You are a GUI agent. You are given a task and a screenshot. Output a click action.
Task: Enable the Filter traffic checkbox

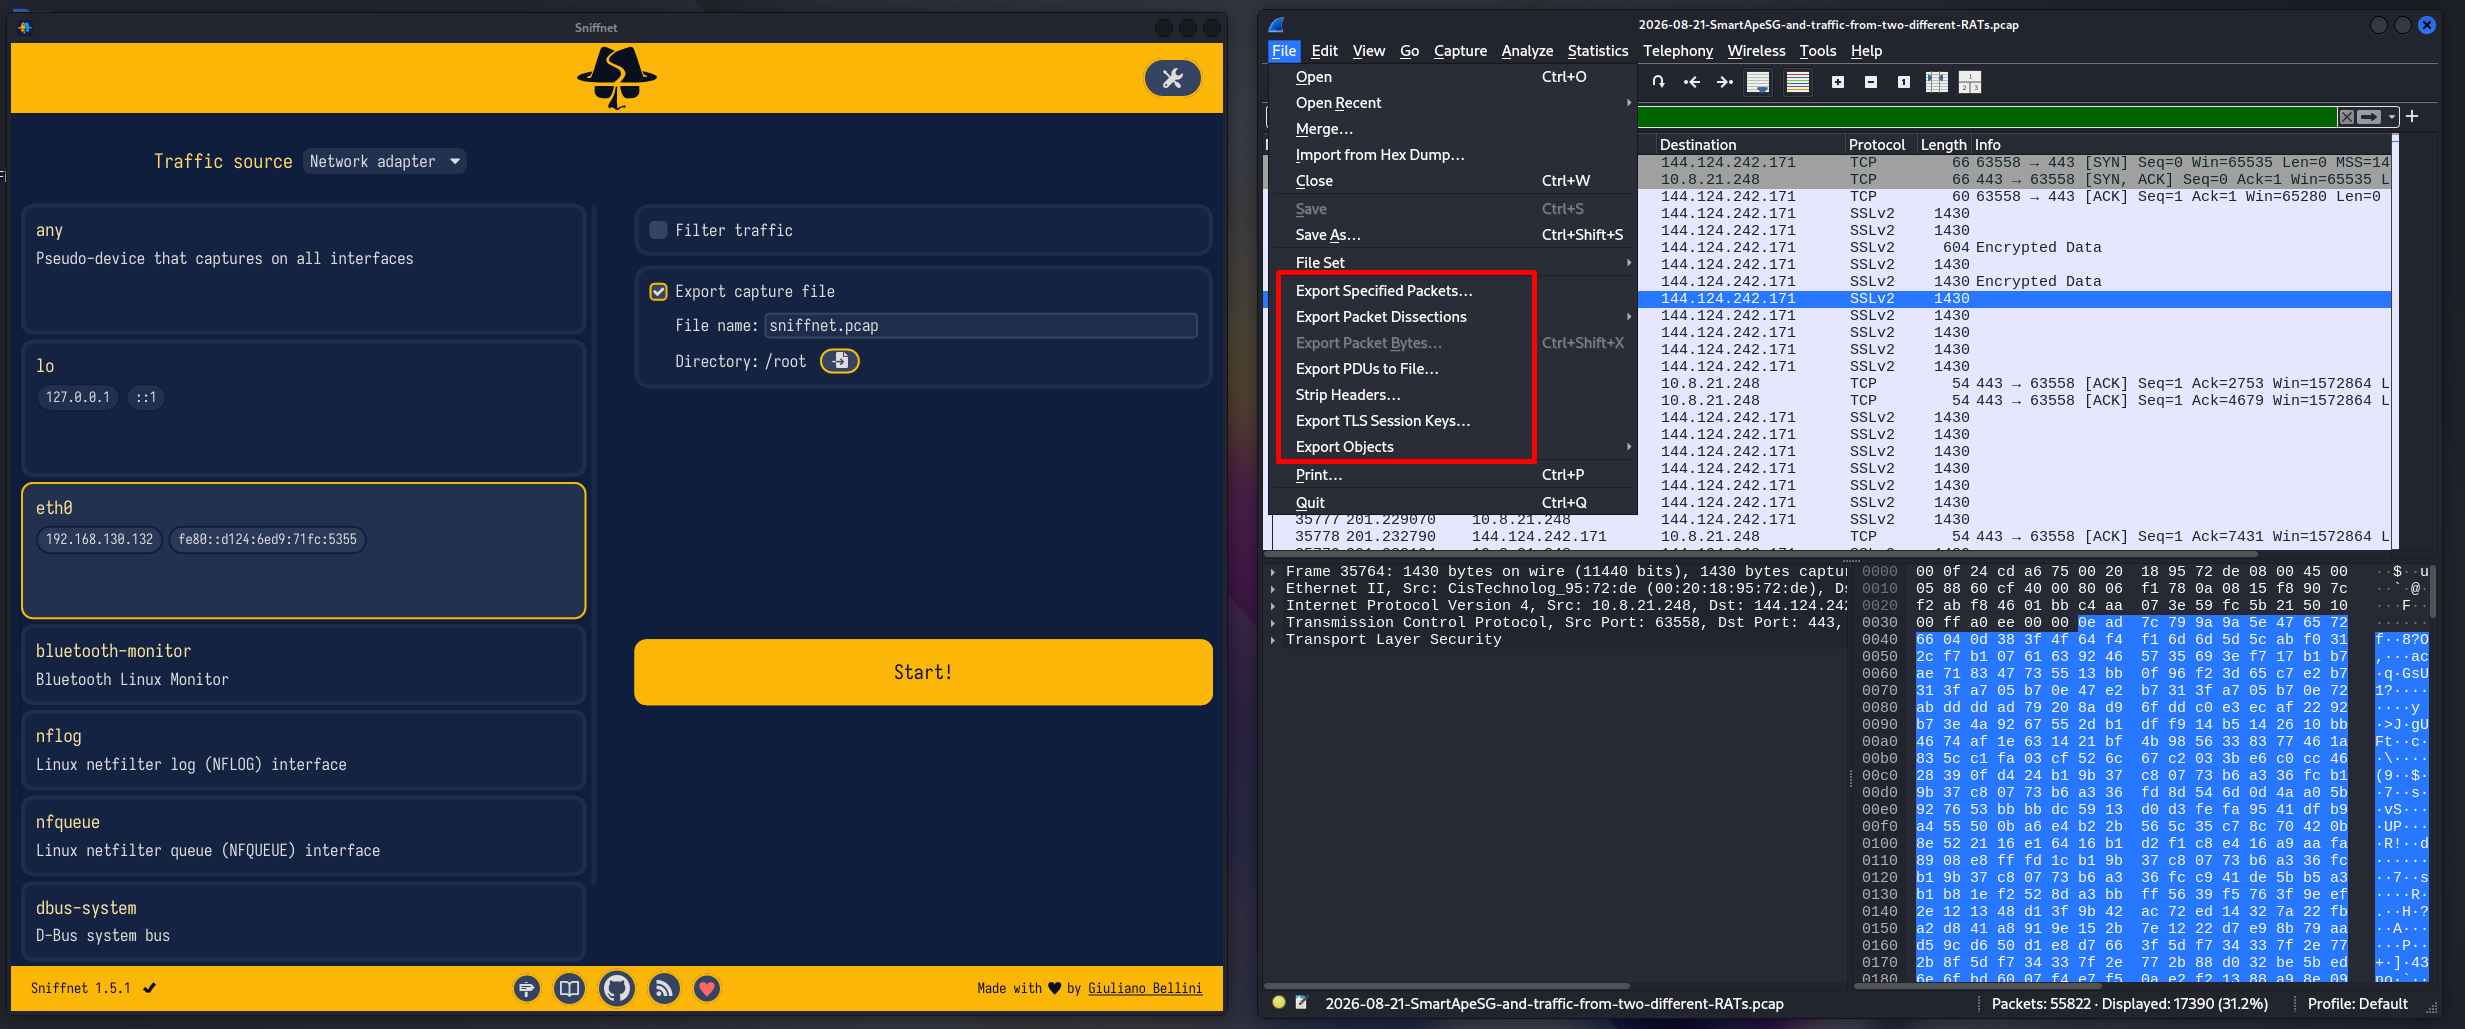(658, 230)
